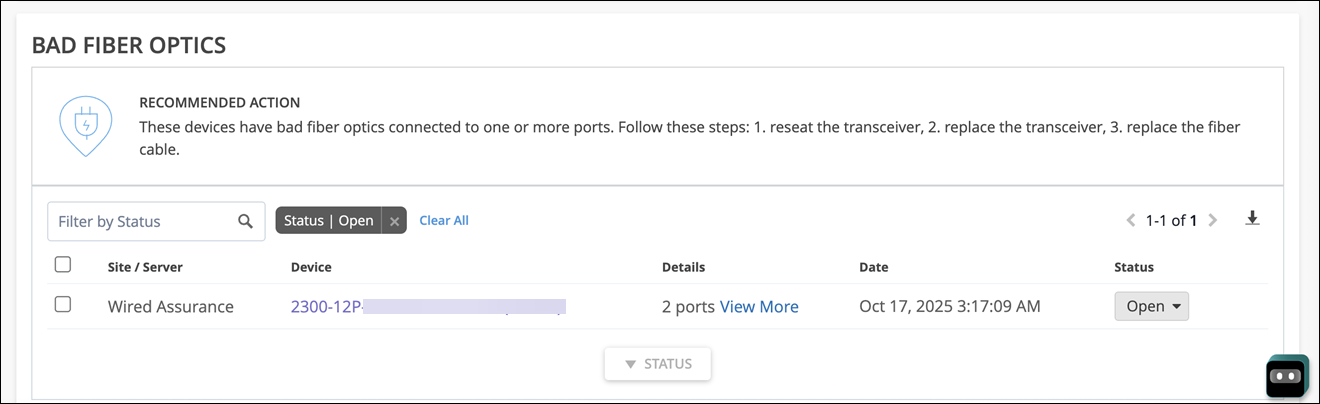Download the bad fiber optics list

click(x=1252, y=219)
